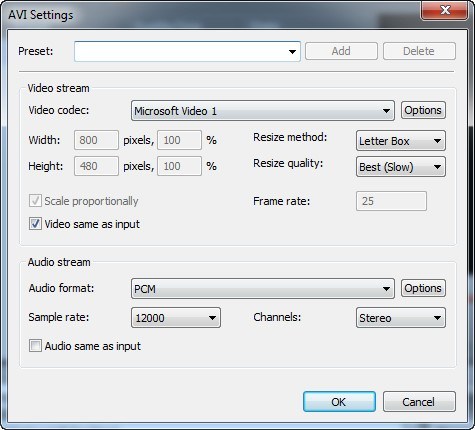
Task: Click the Height percent field
Action: (x=179, y=166)
